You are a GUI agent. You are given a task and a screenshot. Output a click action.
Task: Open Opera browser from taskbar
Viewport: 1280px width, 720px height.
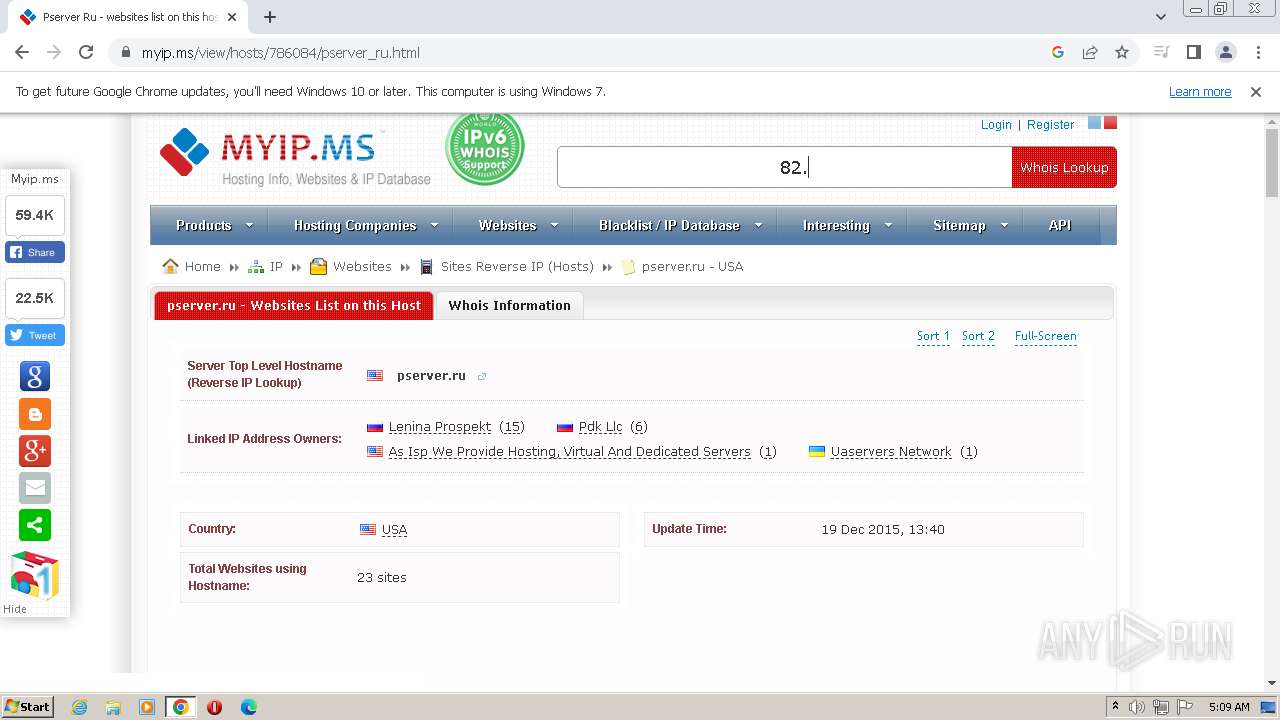(214, 707)
